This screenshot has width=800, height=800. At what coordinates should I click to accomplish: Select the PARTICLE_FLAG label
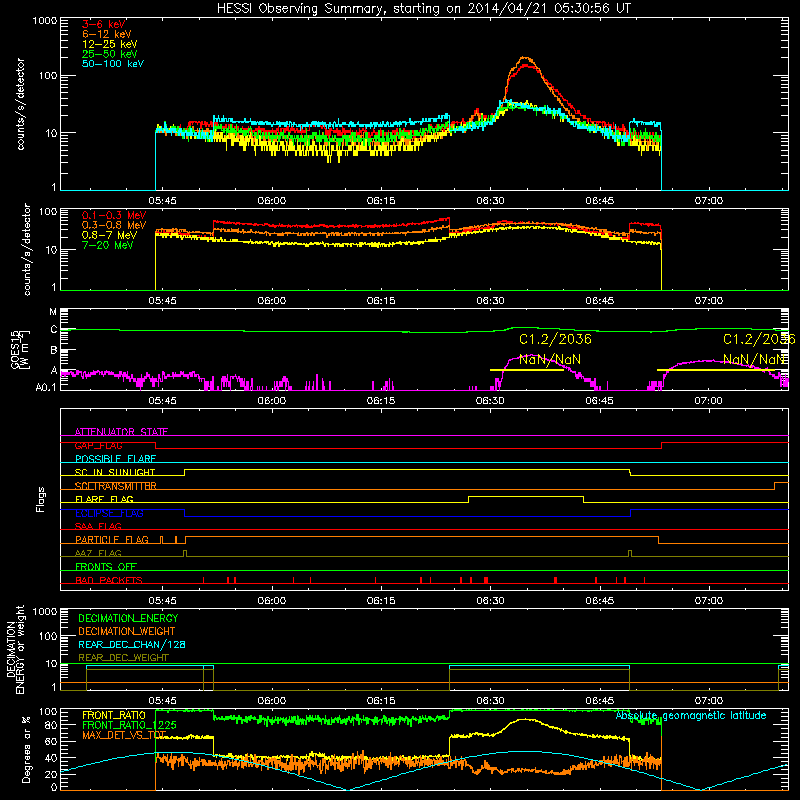click(112, 540)
